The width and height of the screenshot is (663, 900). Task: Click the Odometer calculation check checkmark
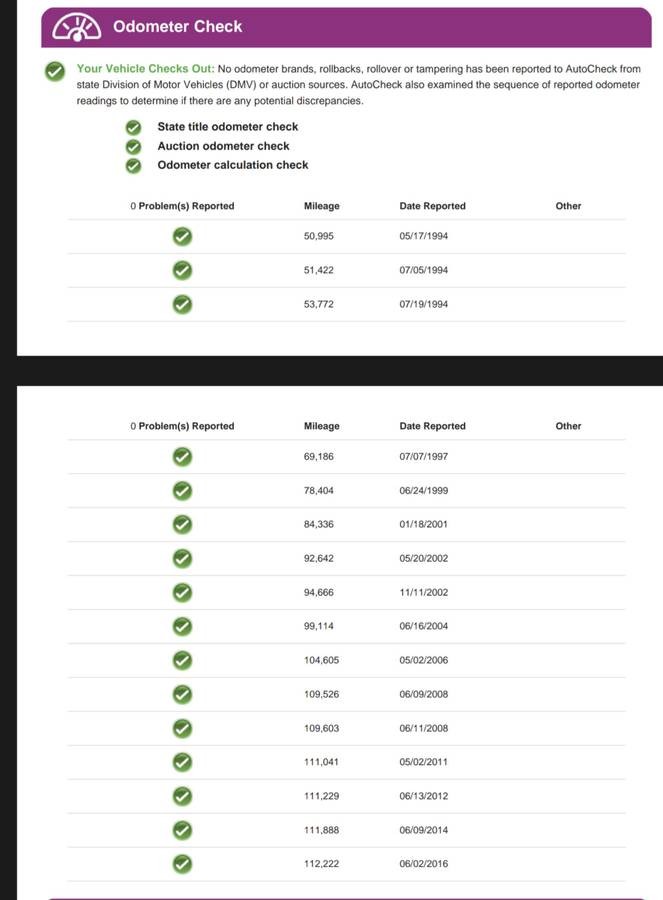(133, 165)
